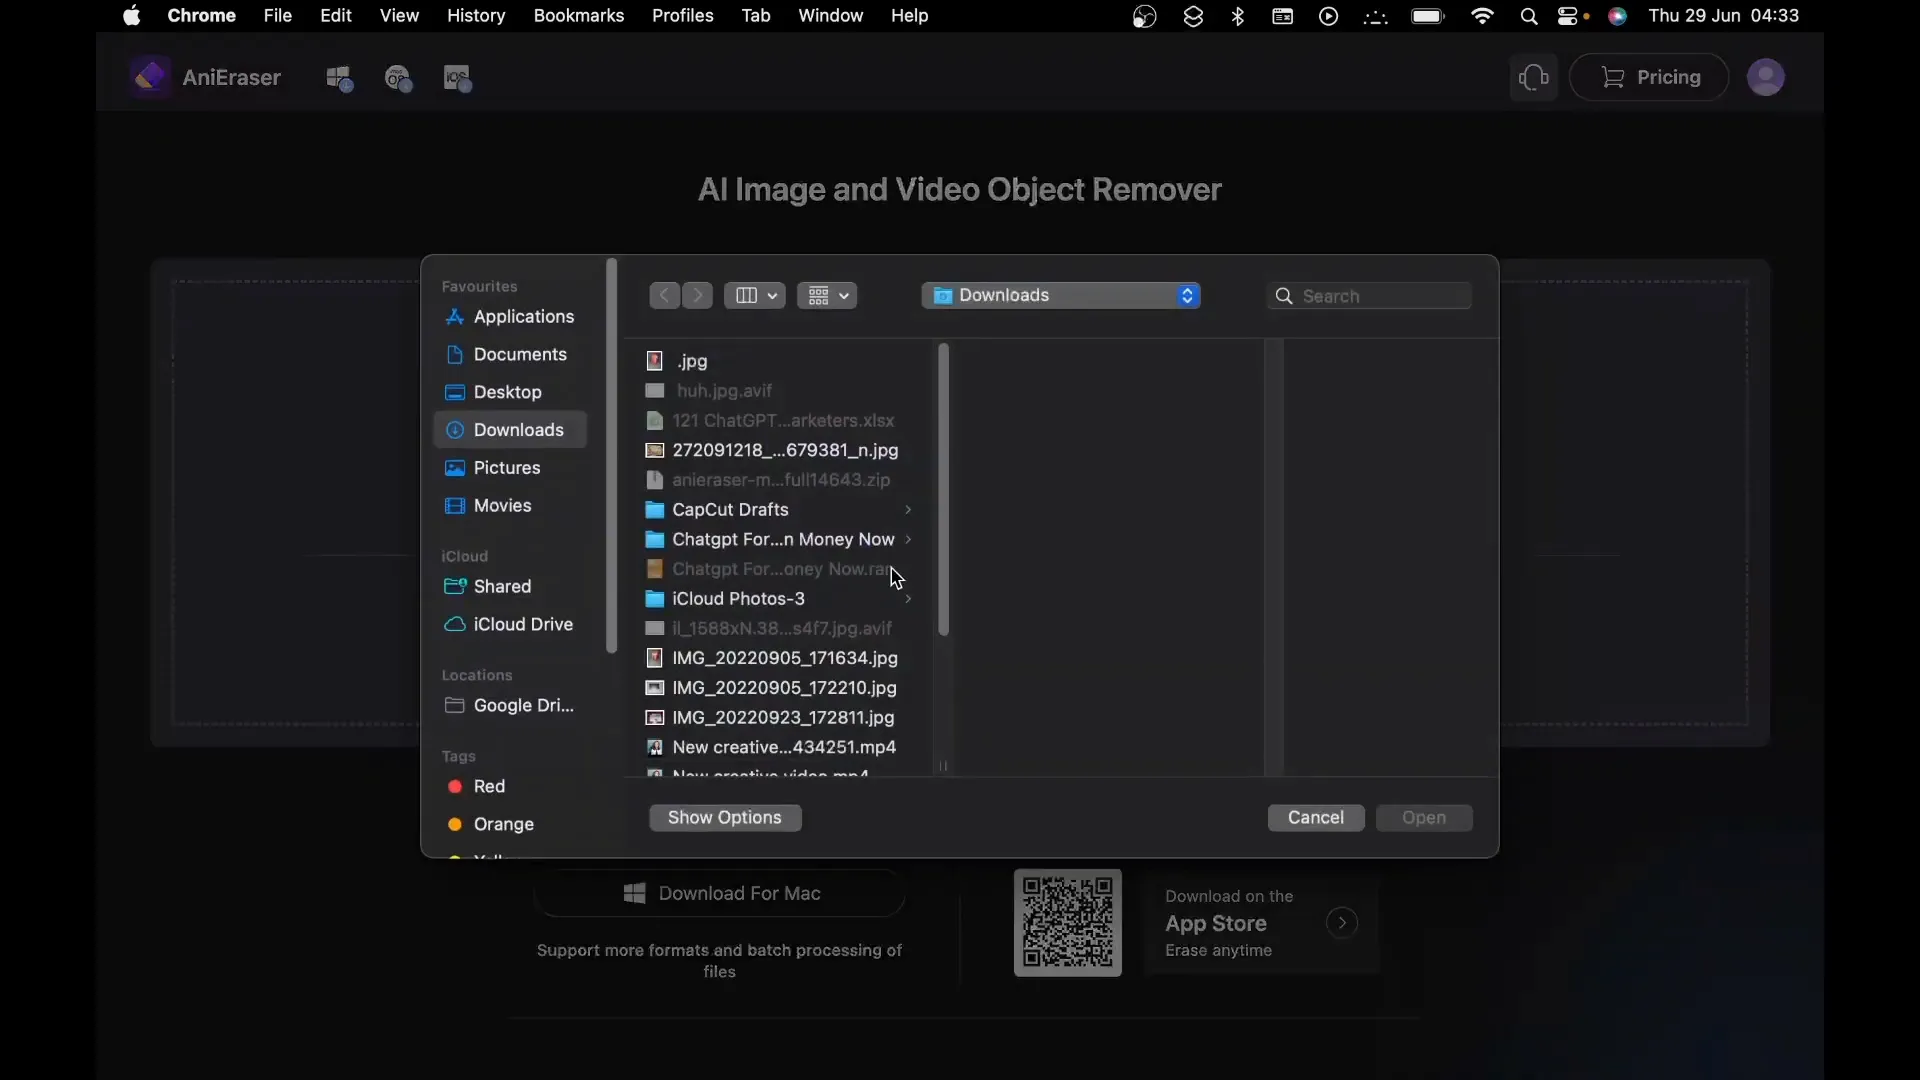Click the Cancel button in file picker

pos(1316,816)
